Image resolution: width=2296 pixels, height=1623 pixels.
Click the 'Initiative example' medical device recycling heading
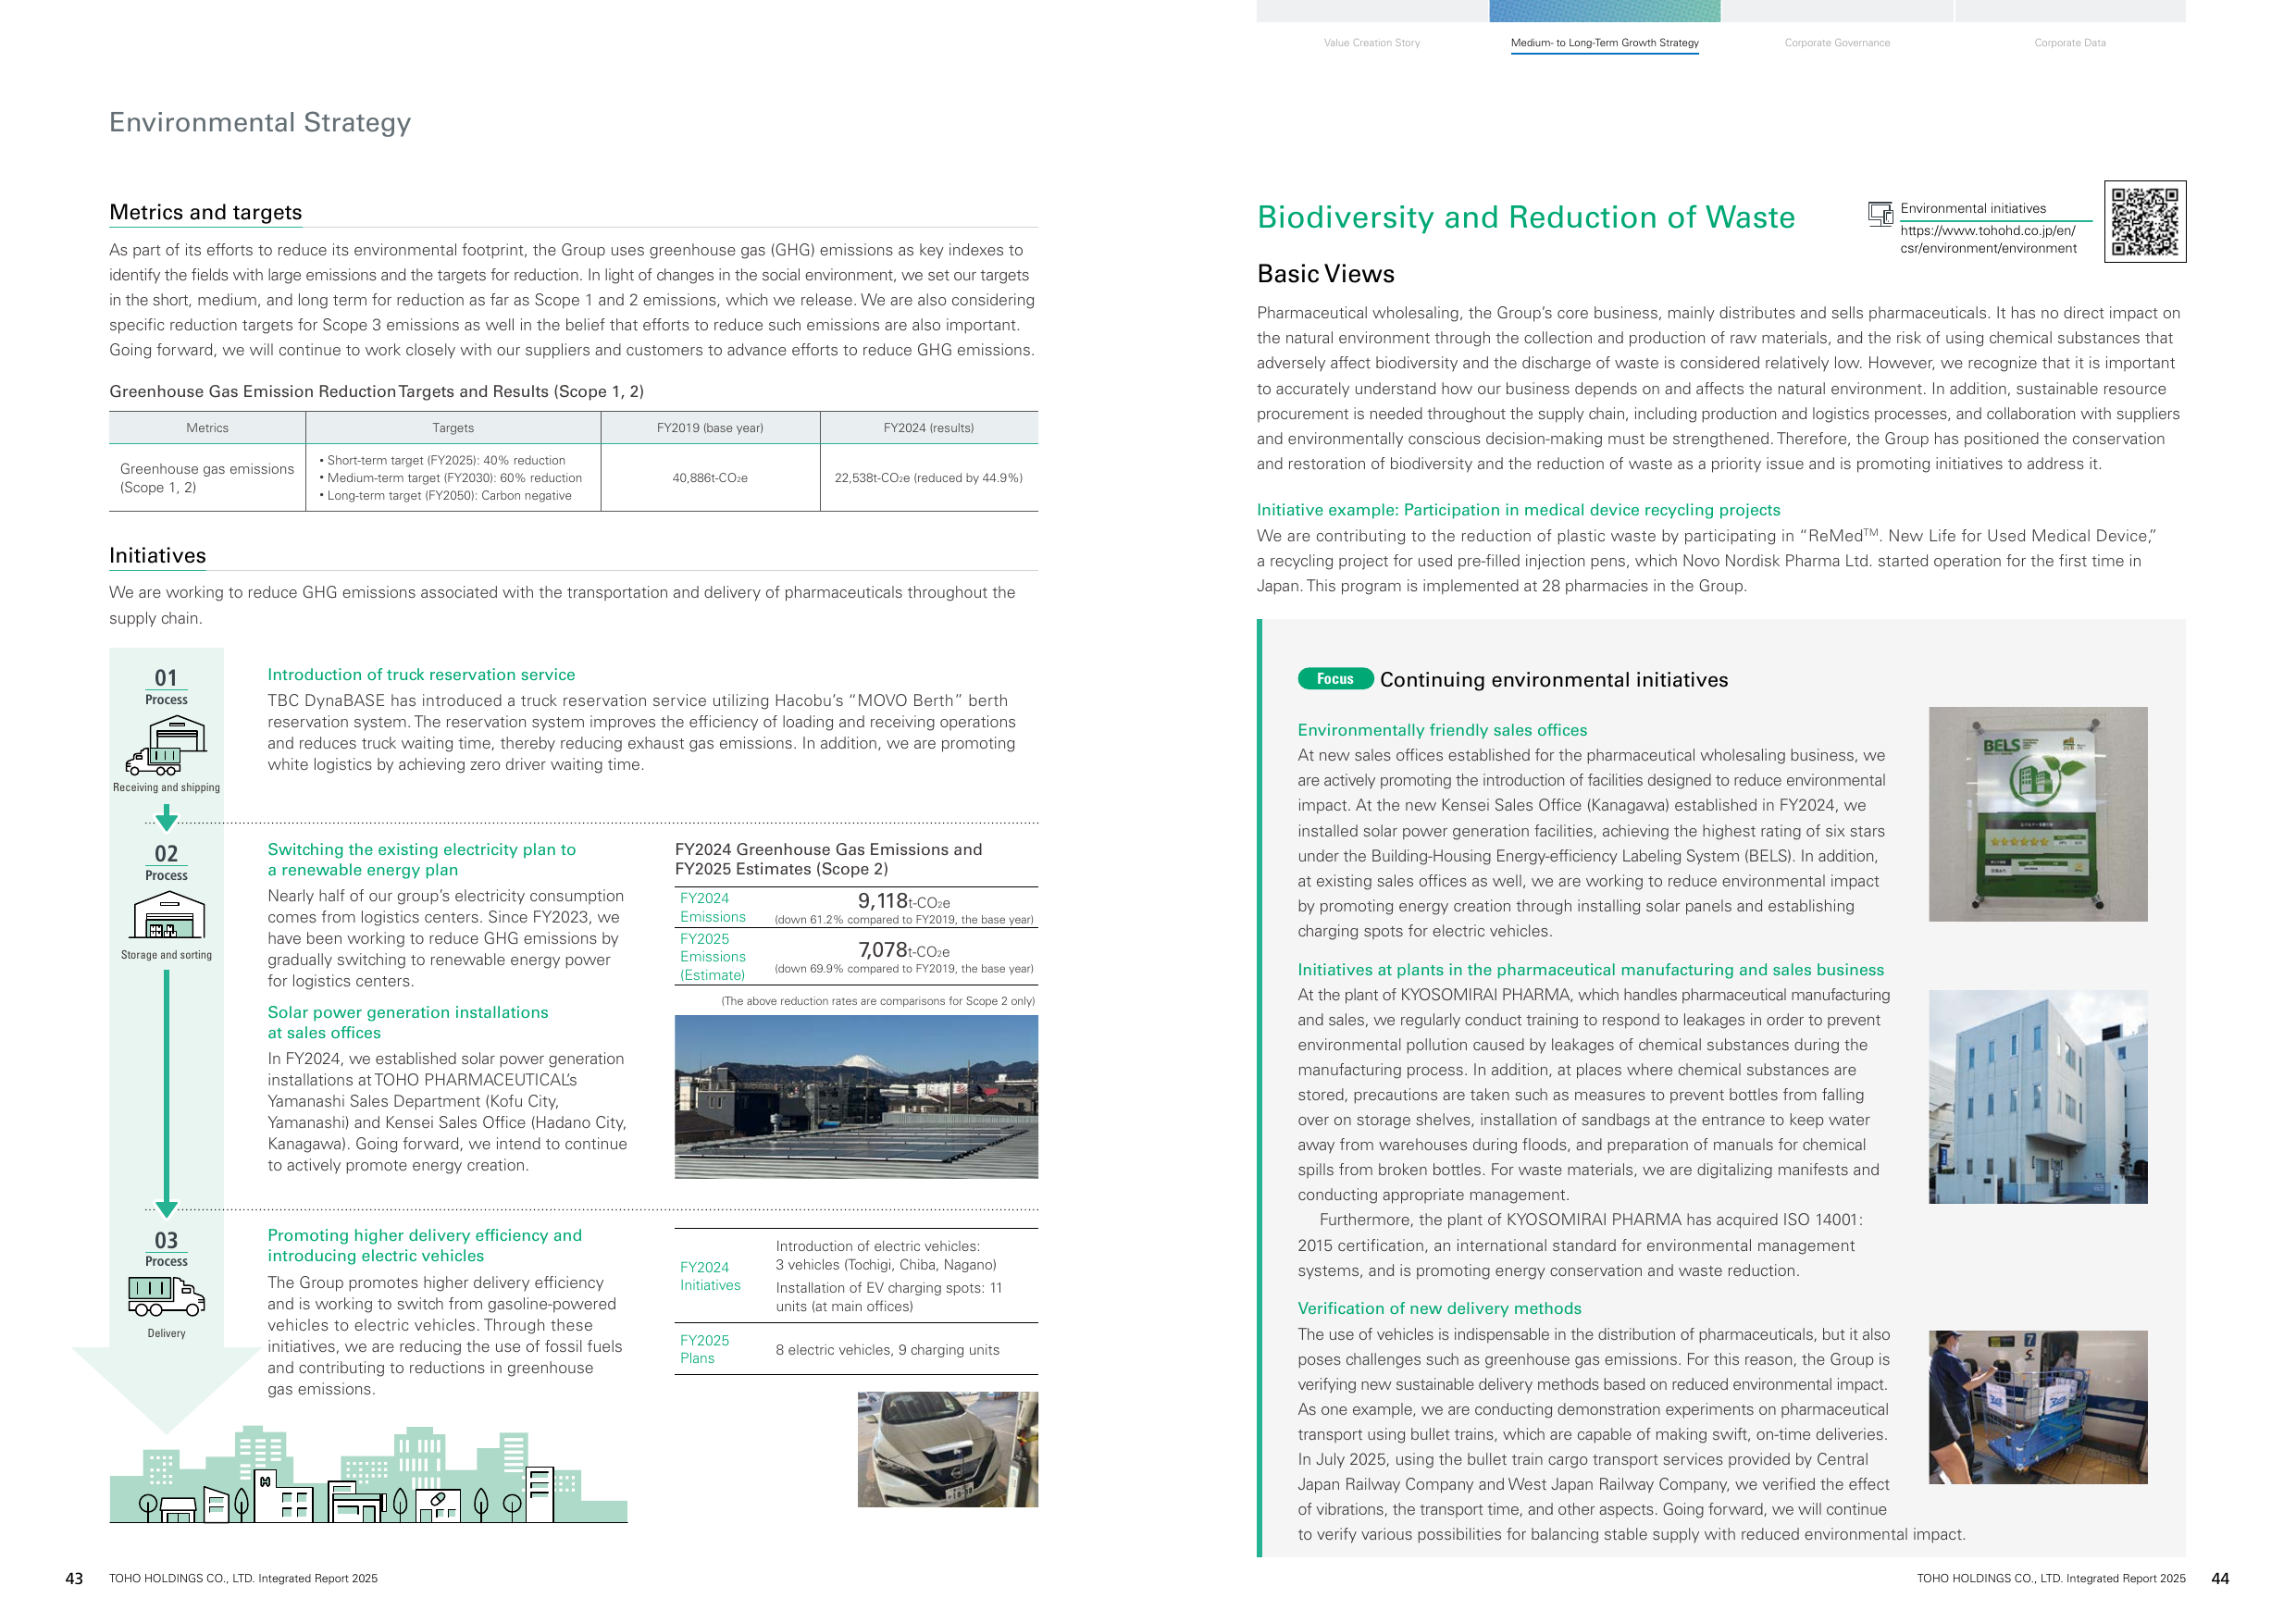point(1518,510)
